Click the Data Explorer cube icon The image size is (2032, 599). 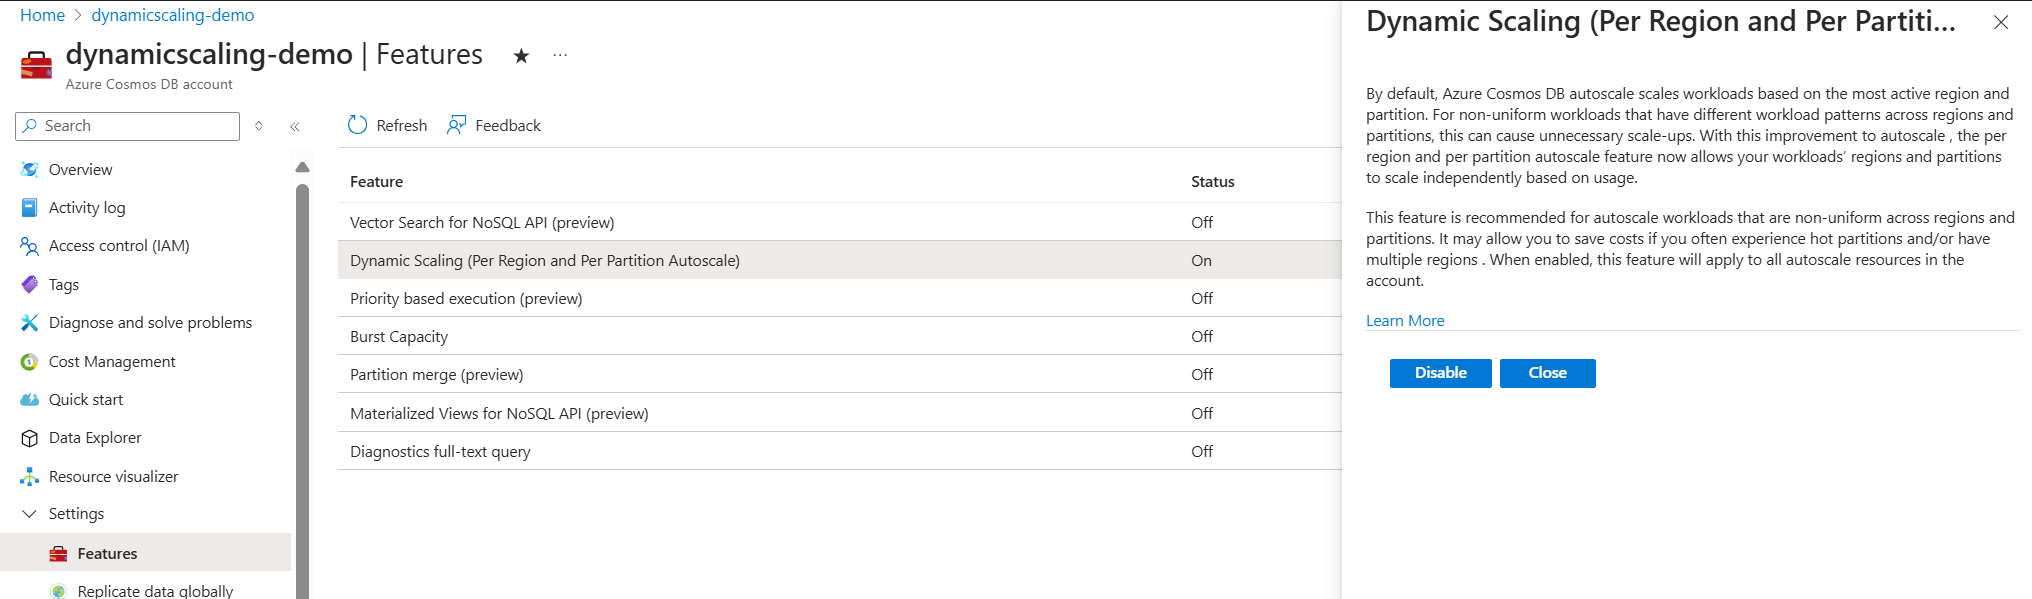tap(29, 438)
